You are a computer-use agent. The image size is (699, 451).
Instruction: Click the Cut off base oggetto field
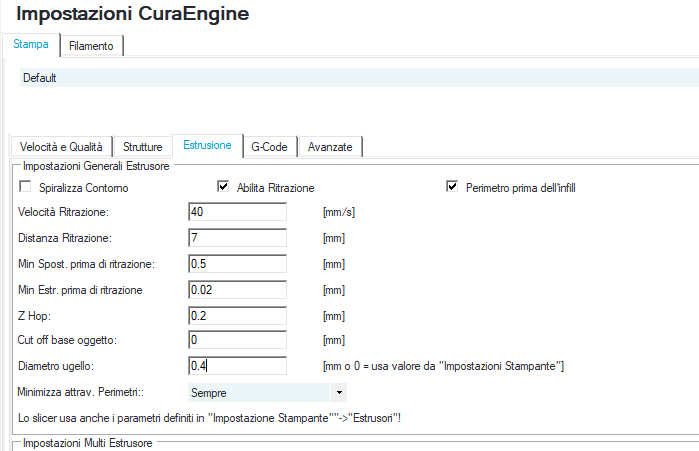[238, 340]
